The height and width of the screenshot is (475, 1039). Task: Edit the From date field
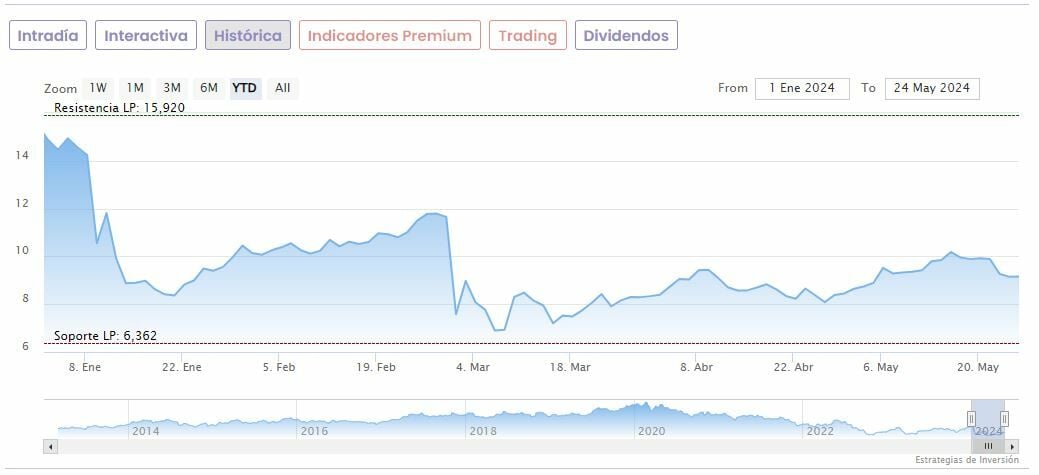pos(802,88)
